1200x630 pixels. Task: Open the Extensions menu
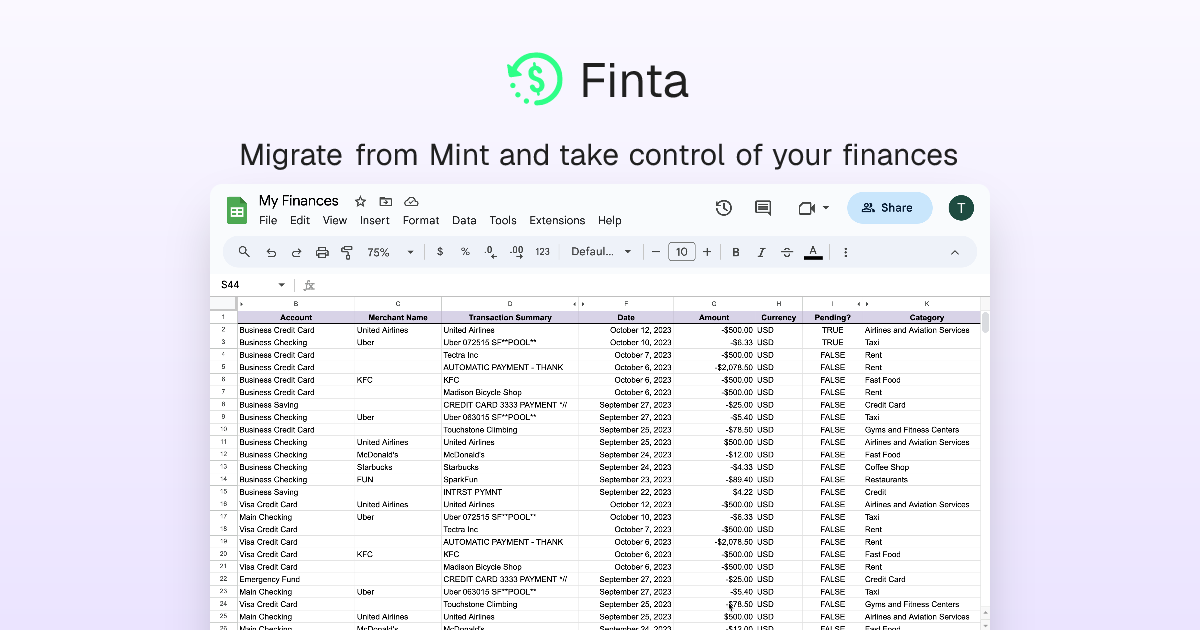[x=557, y=221]
